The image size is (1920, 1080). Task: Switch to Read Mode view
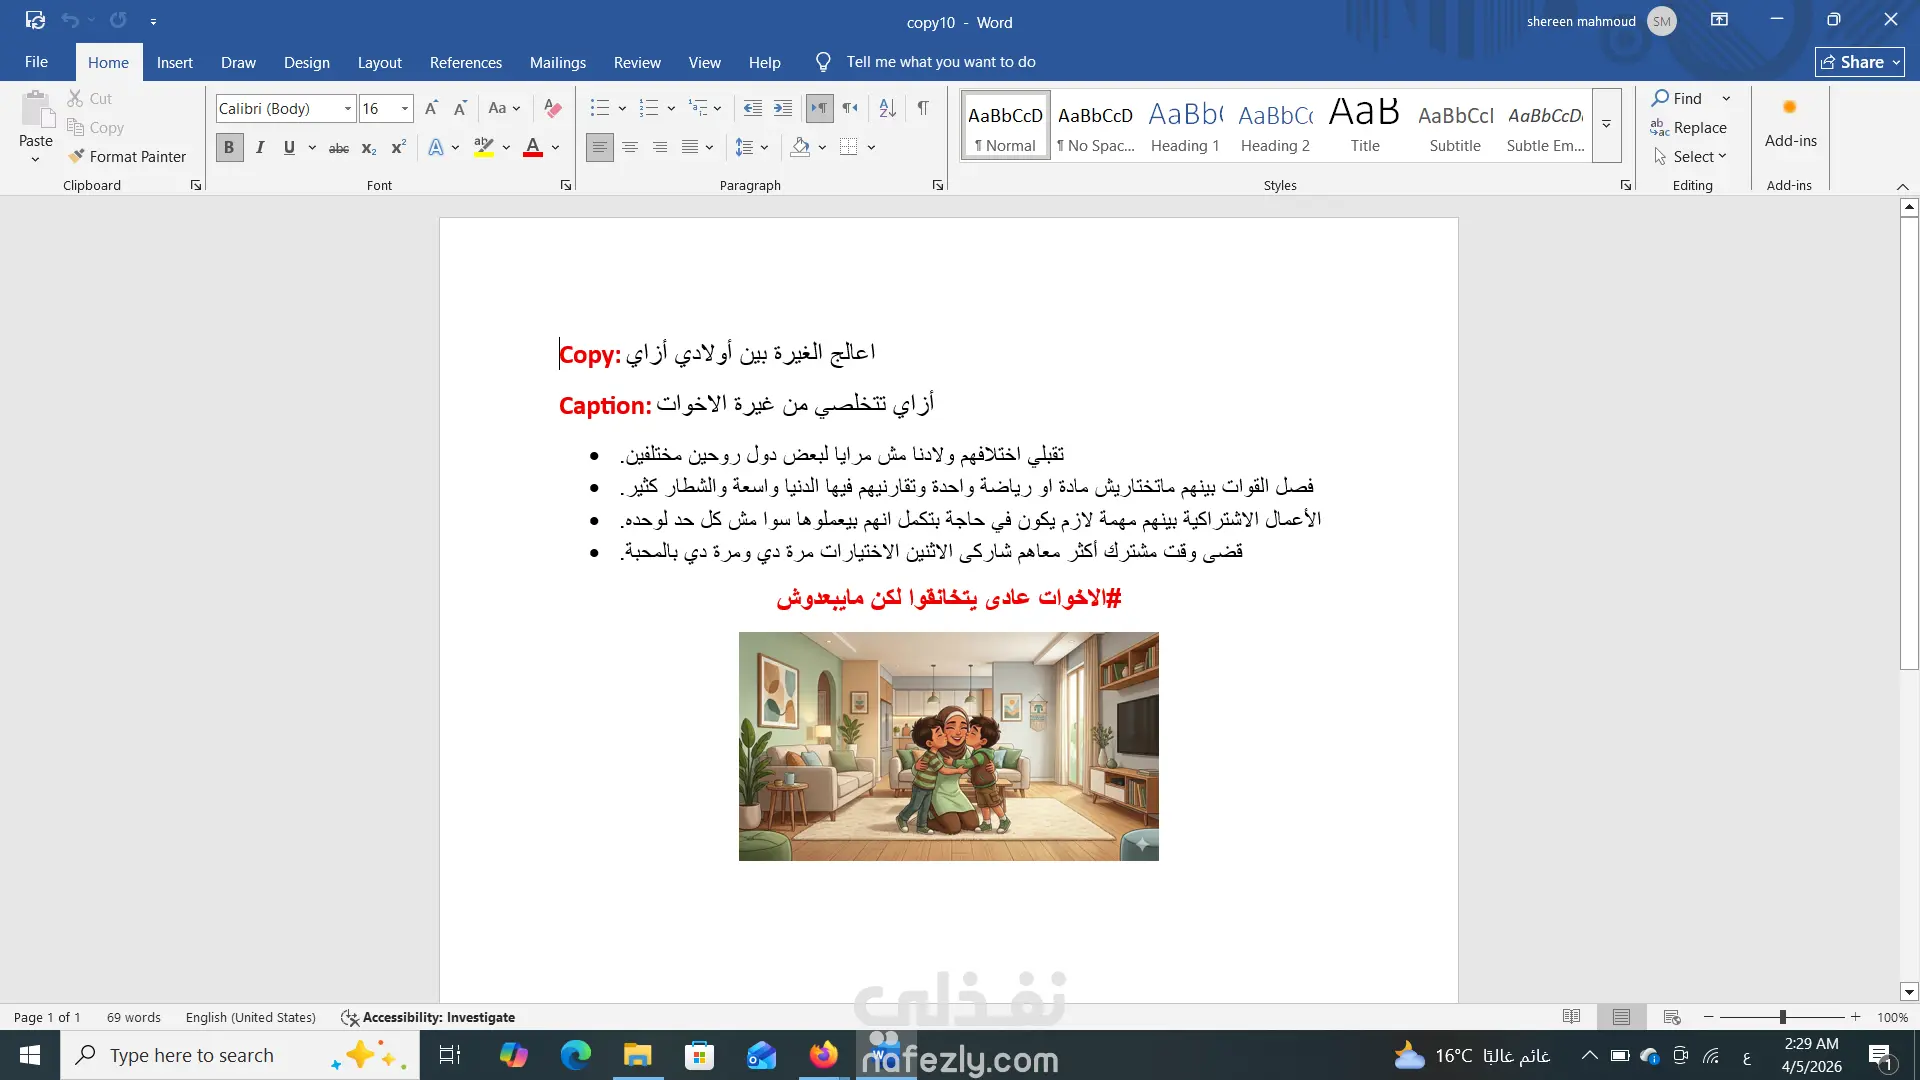tap(1571, 1017)
